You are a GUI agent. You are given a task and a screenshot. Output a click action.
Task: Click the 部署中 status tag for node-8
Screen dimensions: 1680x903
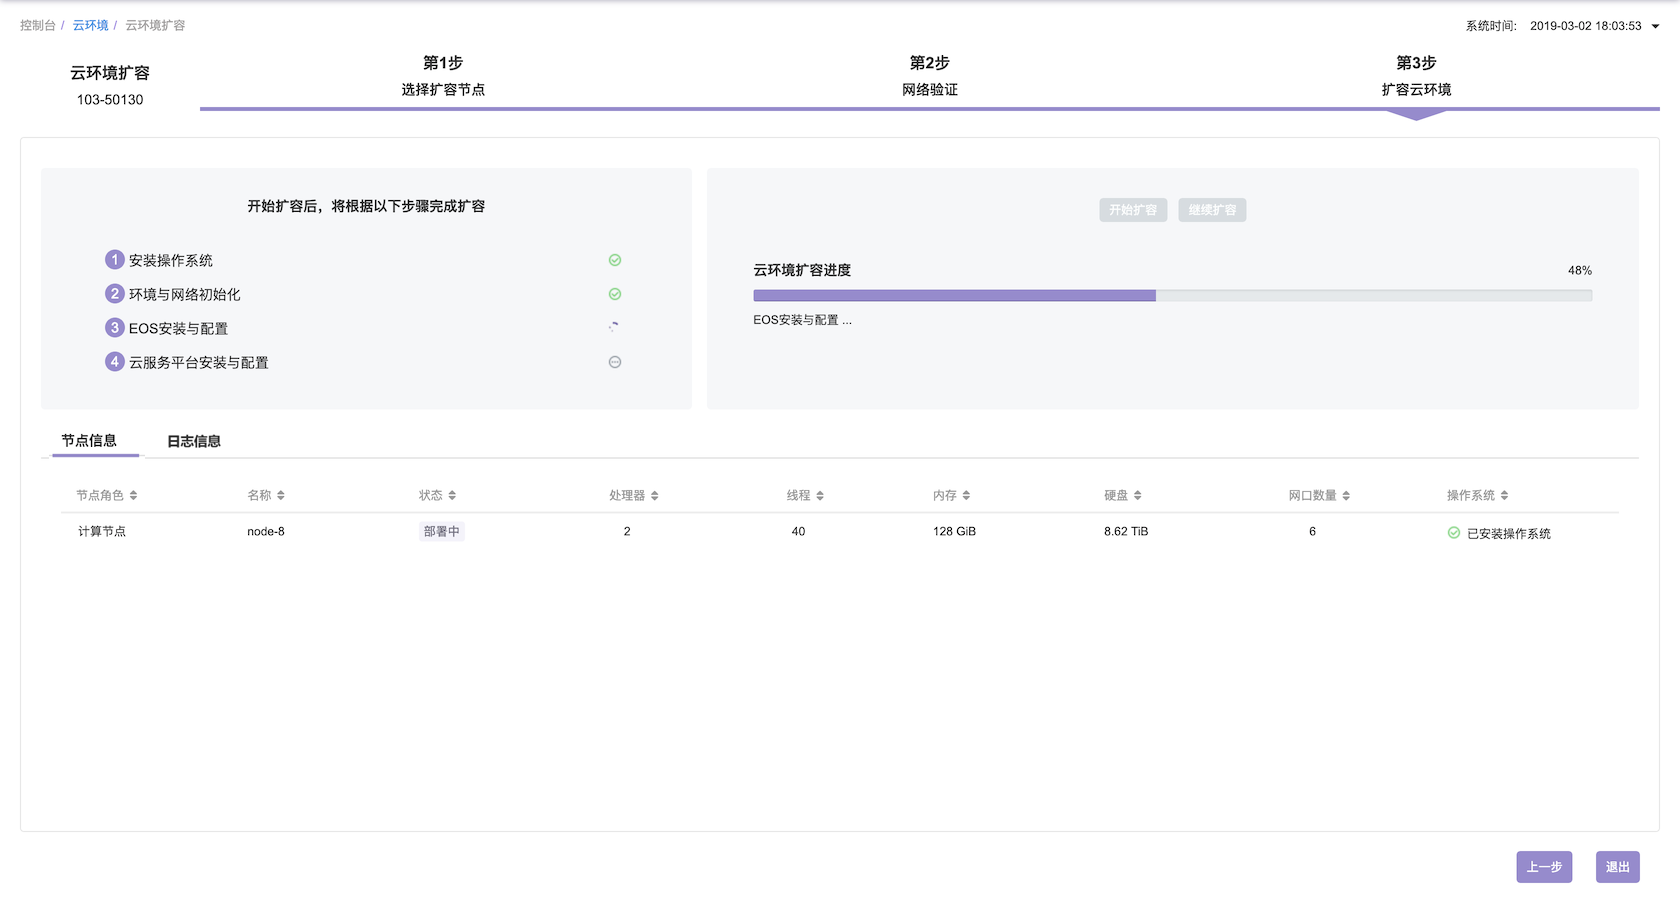pyautogui.click(x=441, y=532)
